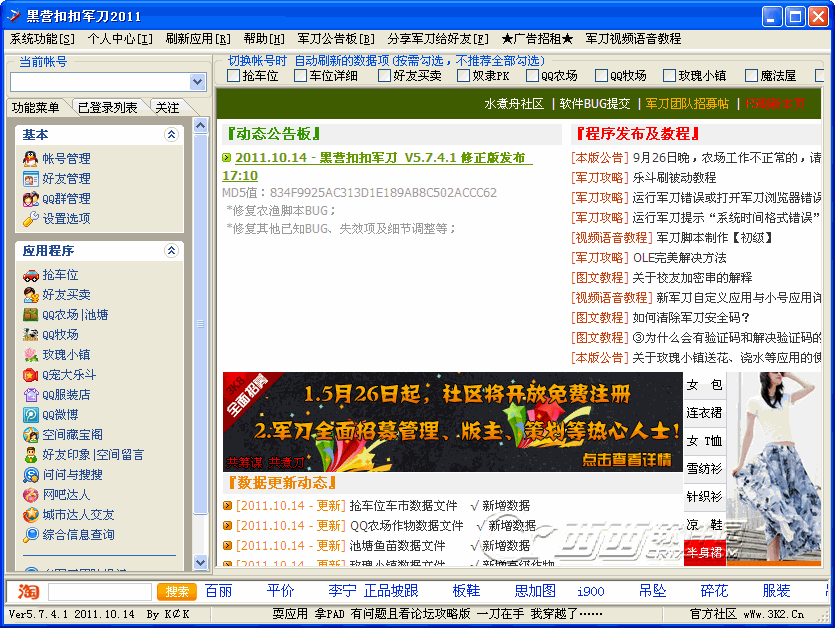Viewport: 835px width, 628px height.
Task: Click the Taobao search input field
Action: (x=100, y=592)
